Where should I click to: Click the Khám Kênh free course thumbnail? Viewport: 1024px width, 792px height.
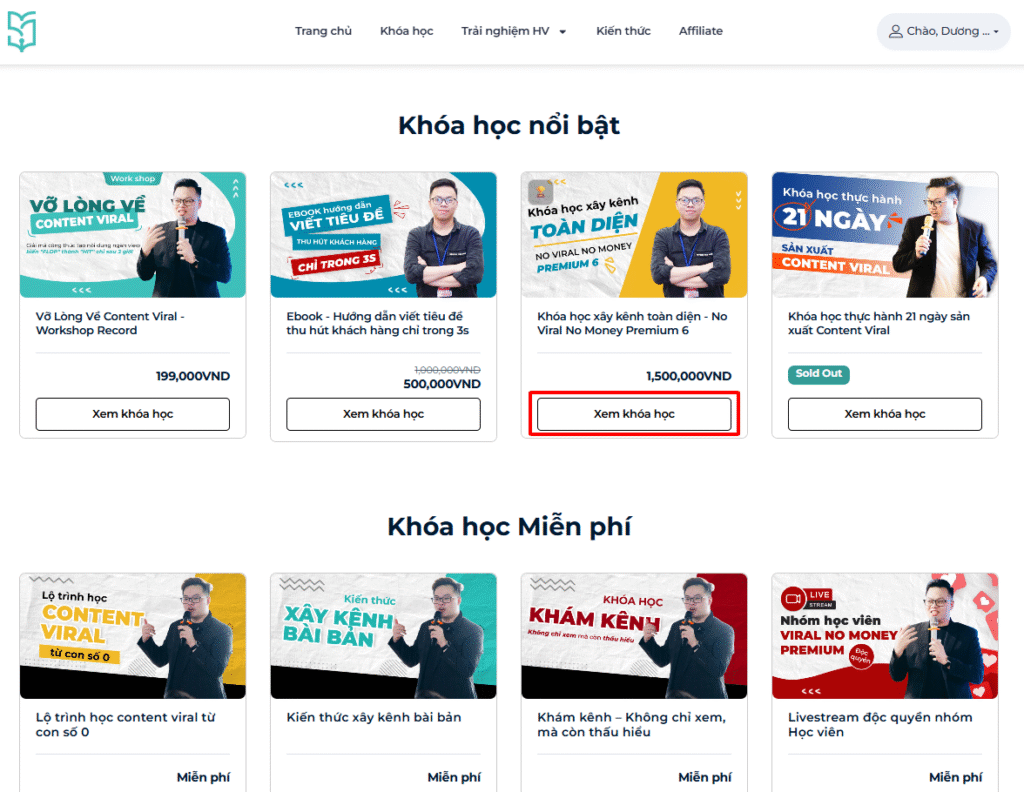coord(634,636)
